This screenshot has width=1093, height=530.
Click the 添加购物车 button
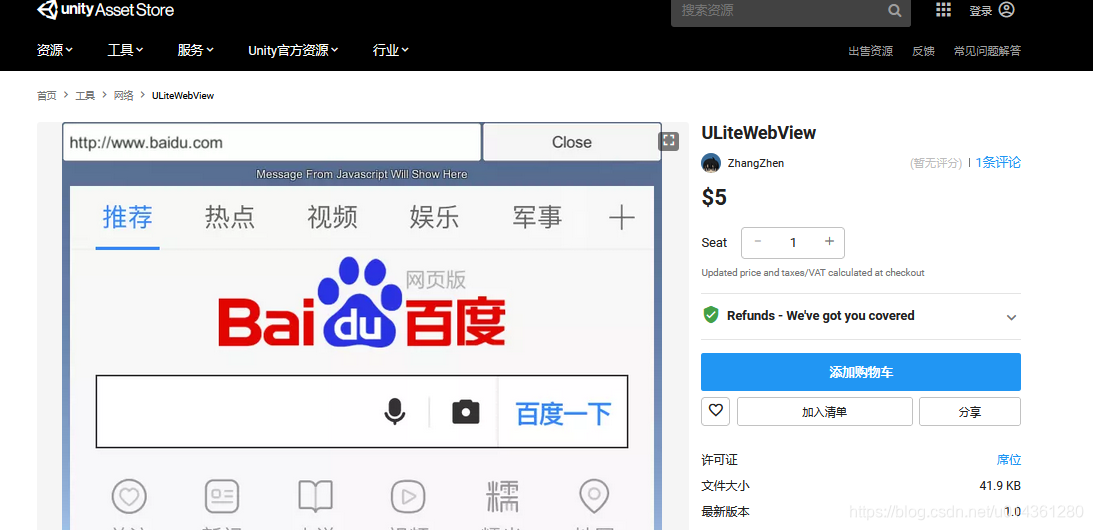pyautogui.click(x=861, y=372)
